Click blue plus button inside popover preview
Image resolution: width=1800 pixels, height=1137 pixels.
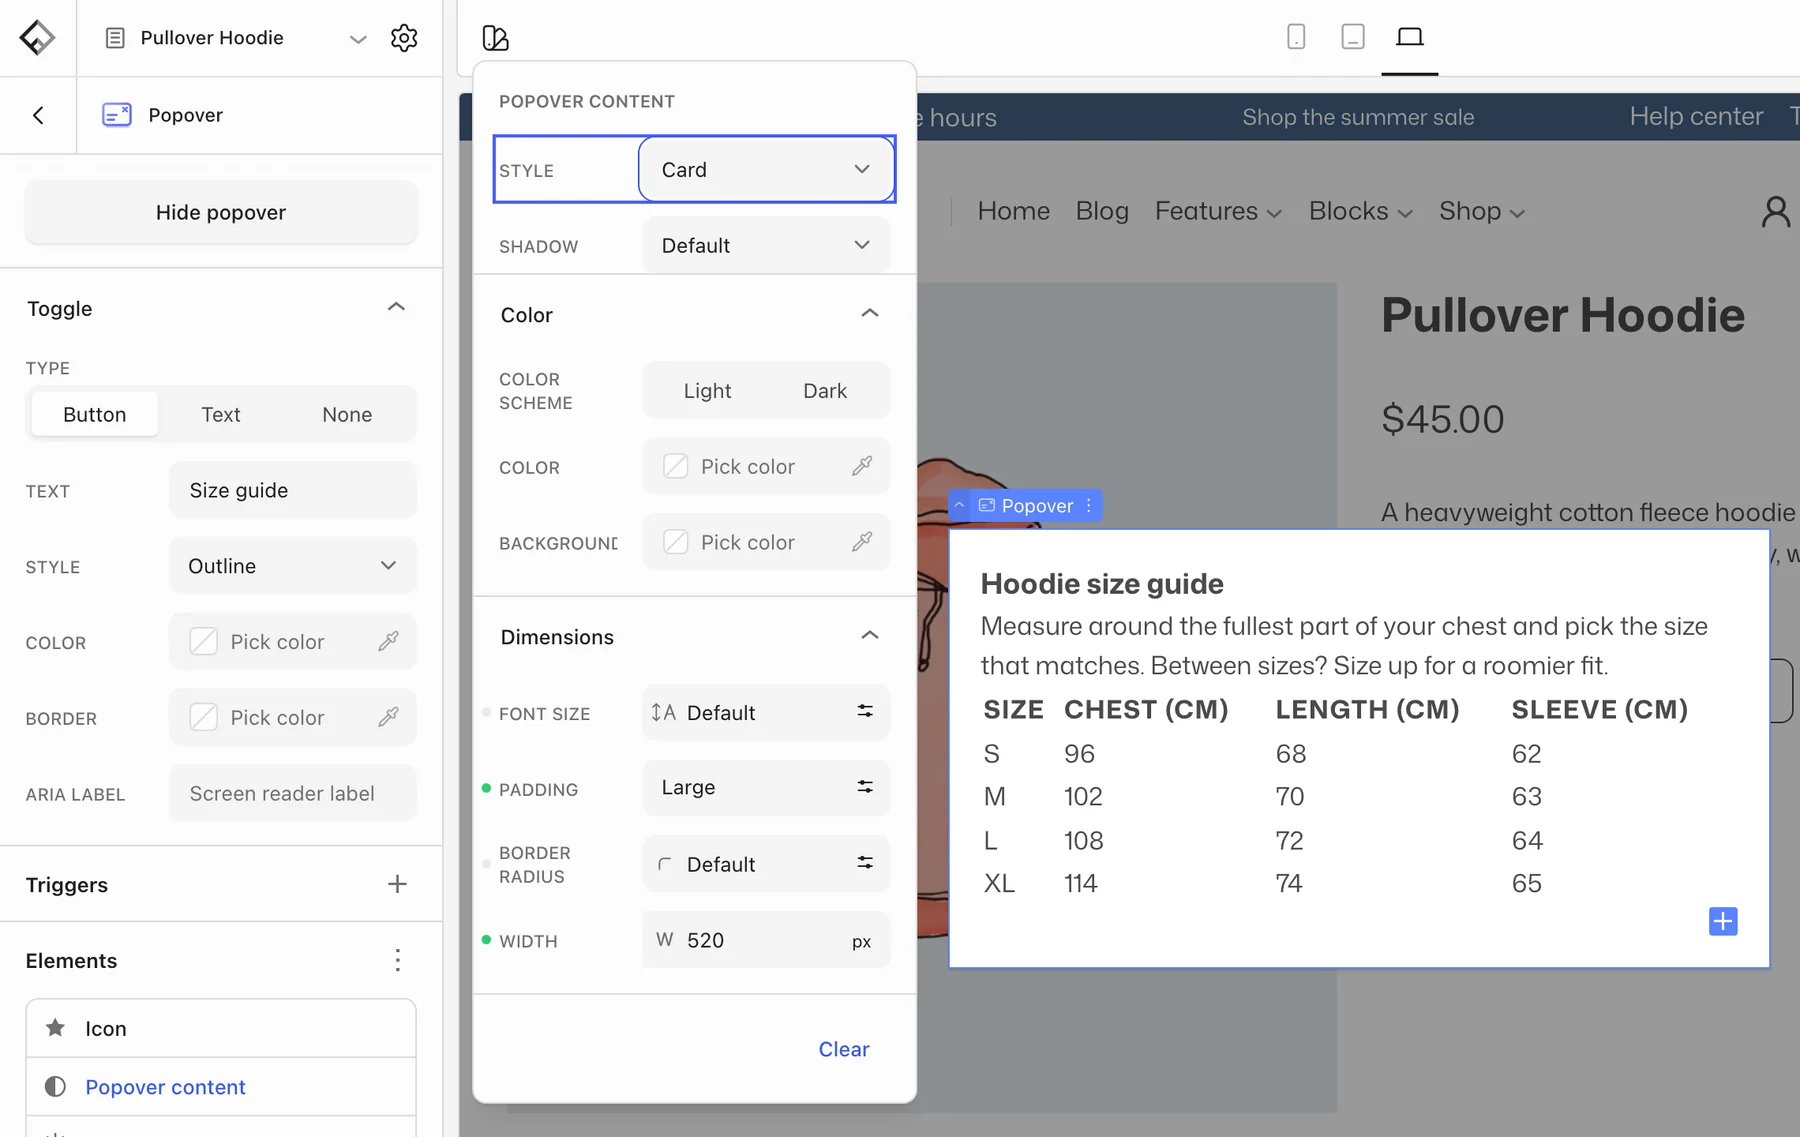[1723, 921]
